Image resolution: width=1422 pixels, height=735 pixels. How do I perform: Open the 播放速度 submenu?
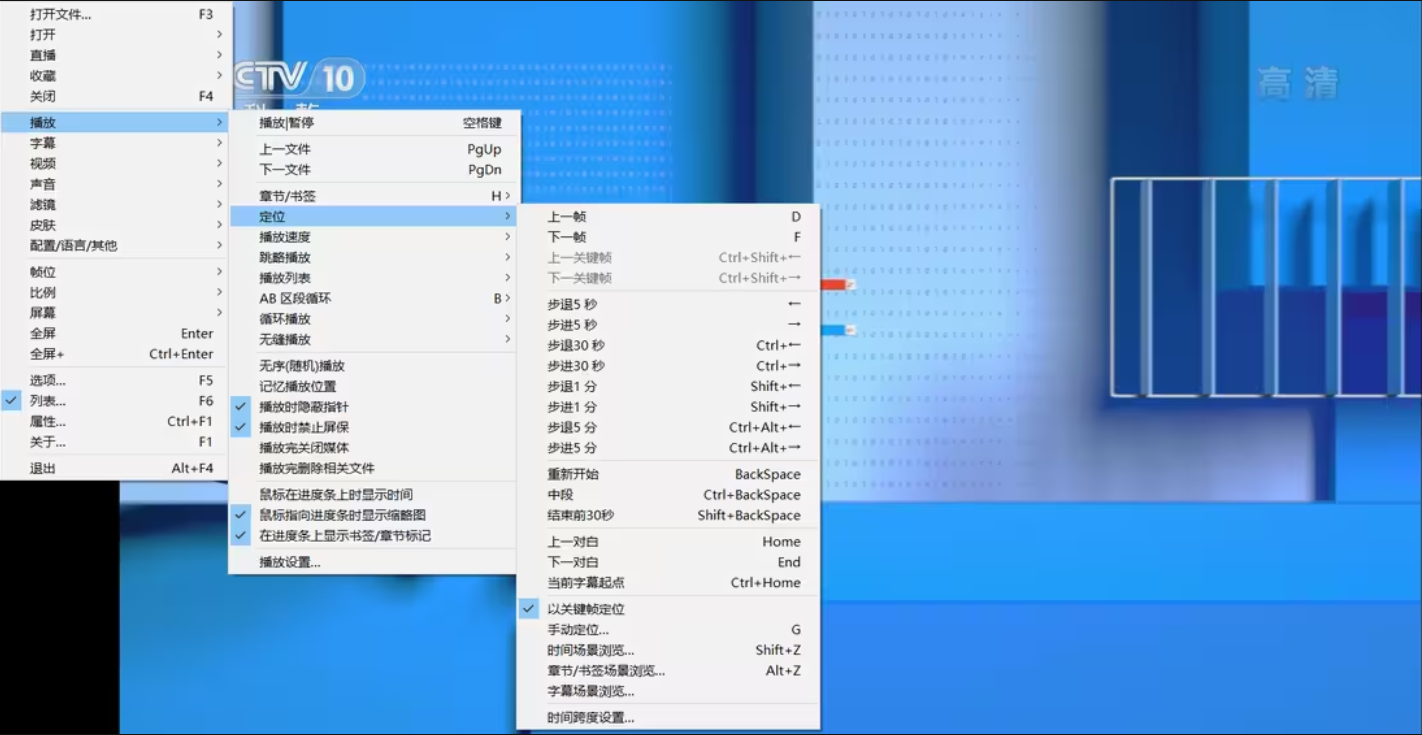pyautogui.click(x=374, y=237)
